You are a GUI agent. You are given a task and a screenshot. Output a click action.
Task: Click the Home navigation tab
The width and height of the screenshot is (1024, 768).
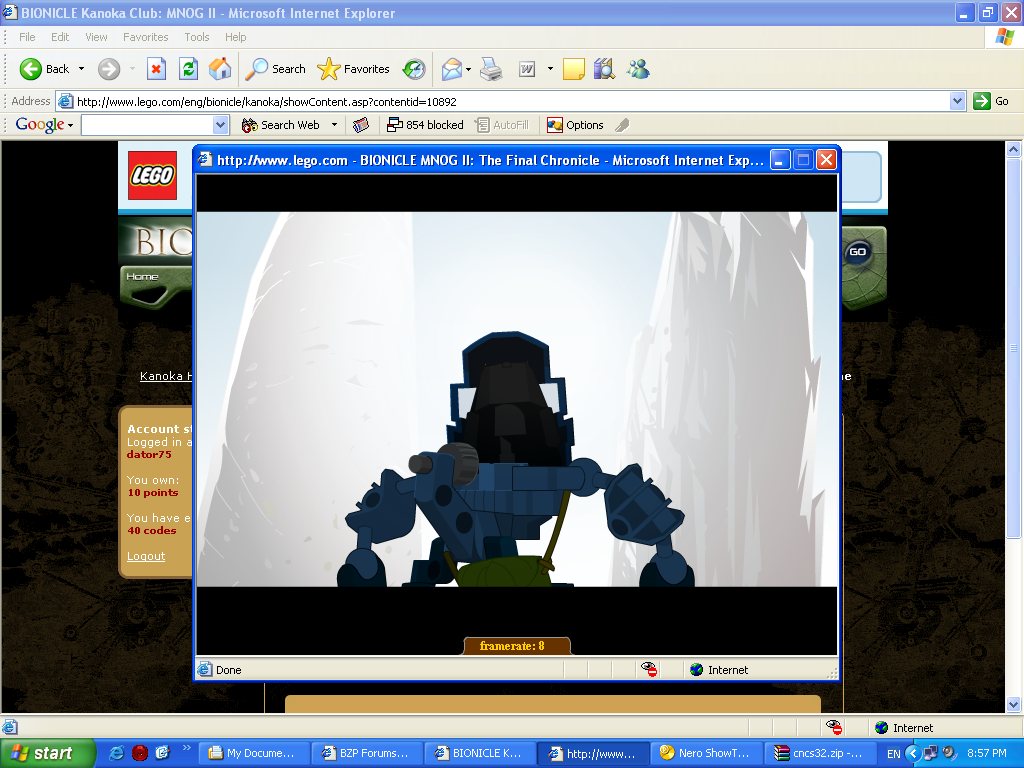point(142,277)
